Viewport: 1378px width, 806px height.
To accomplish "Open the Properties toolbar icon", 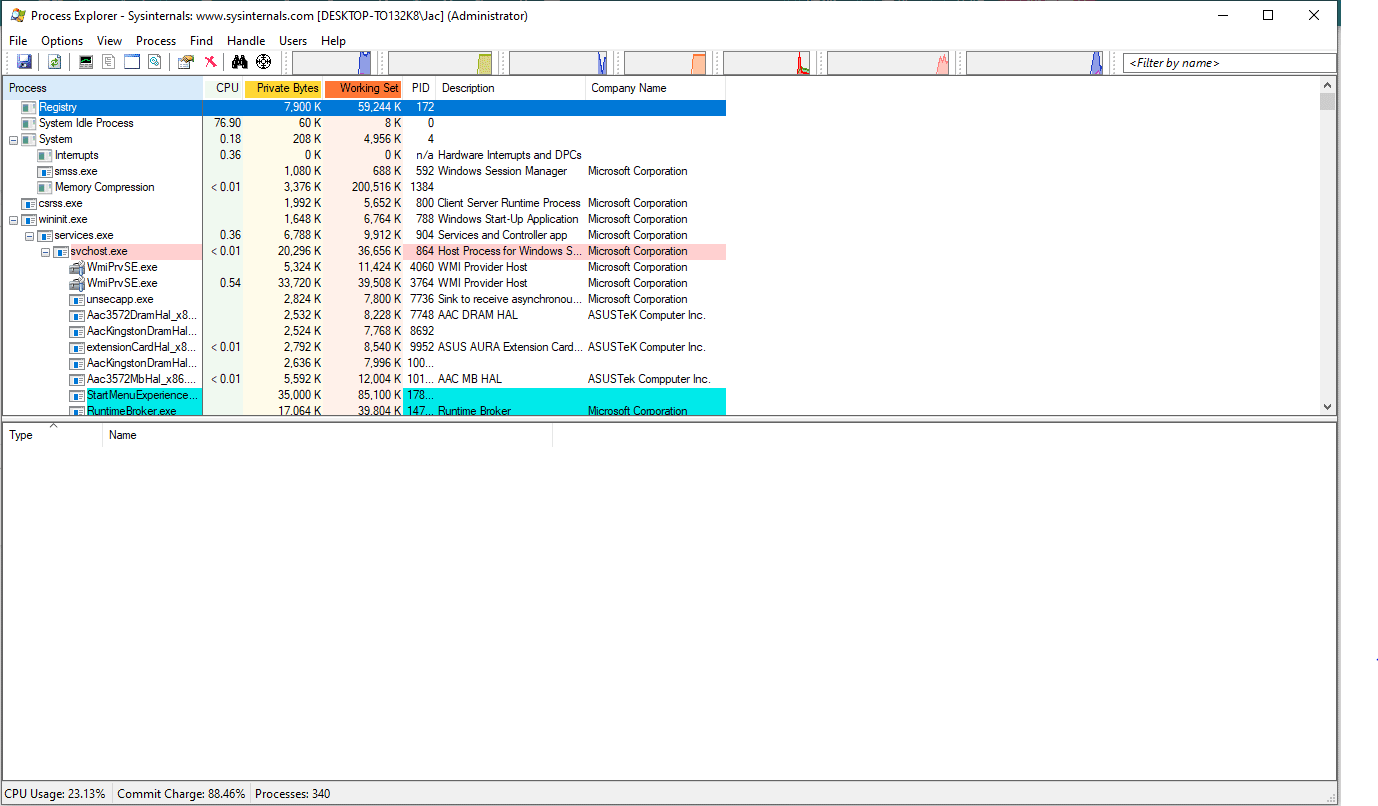I will (x=185, y=62).
